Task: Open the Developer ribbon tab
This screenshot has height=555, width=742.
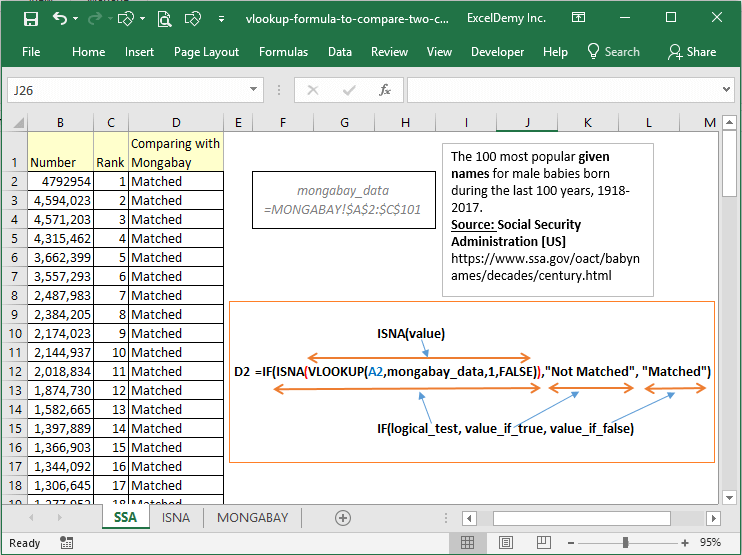Action: pos(497,52)
